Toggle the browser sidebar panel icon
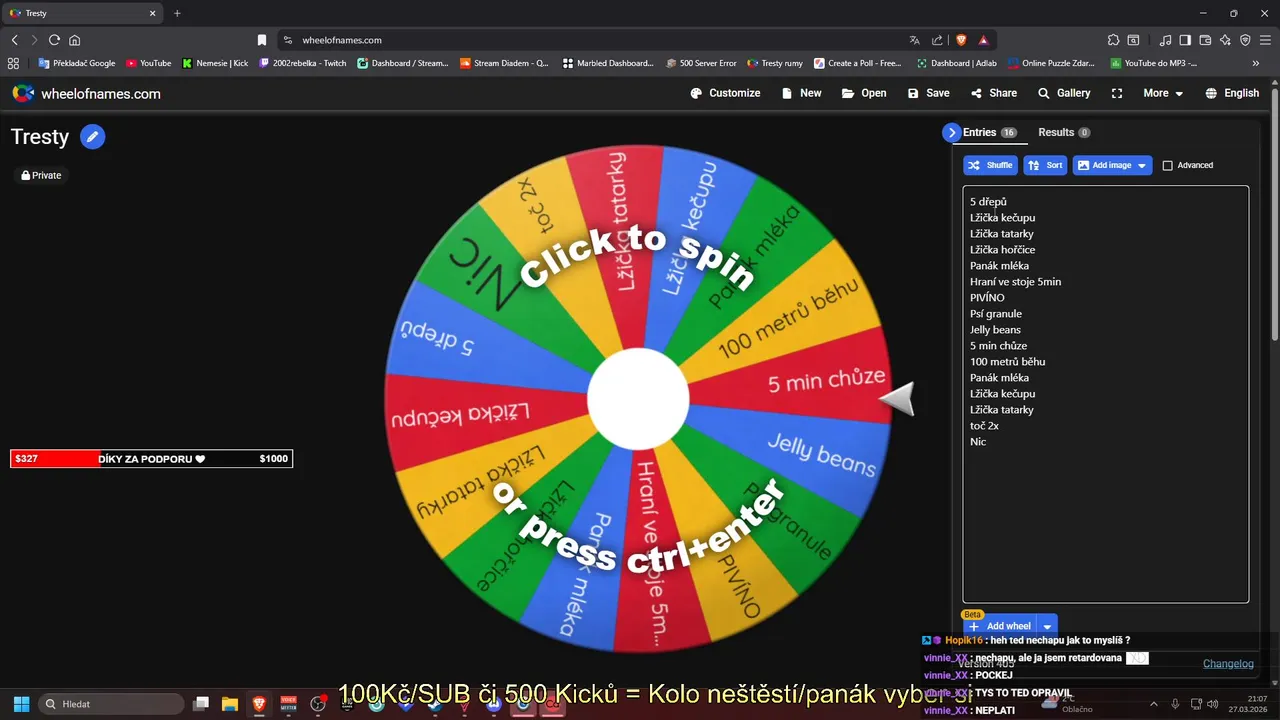Screen dimensions: 1280x720 pos(1185,40)
